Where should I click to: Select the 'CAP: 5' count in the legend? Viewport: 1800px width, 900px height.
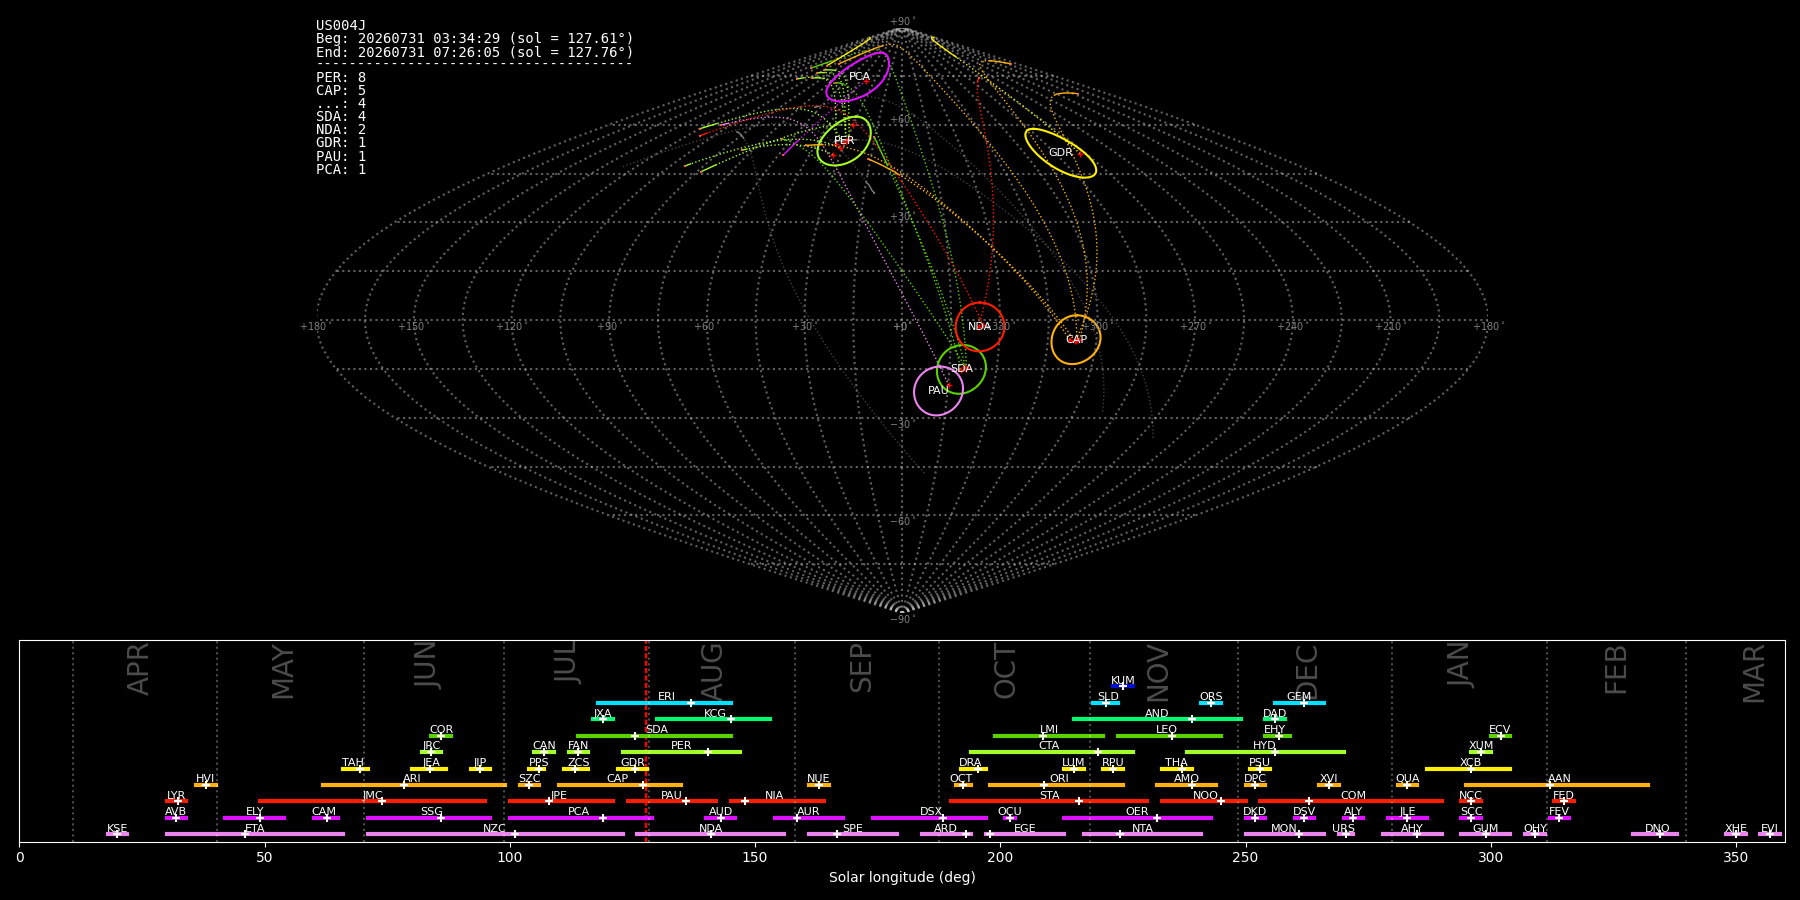point(341,91)
